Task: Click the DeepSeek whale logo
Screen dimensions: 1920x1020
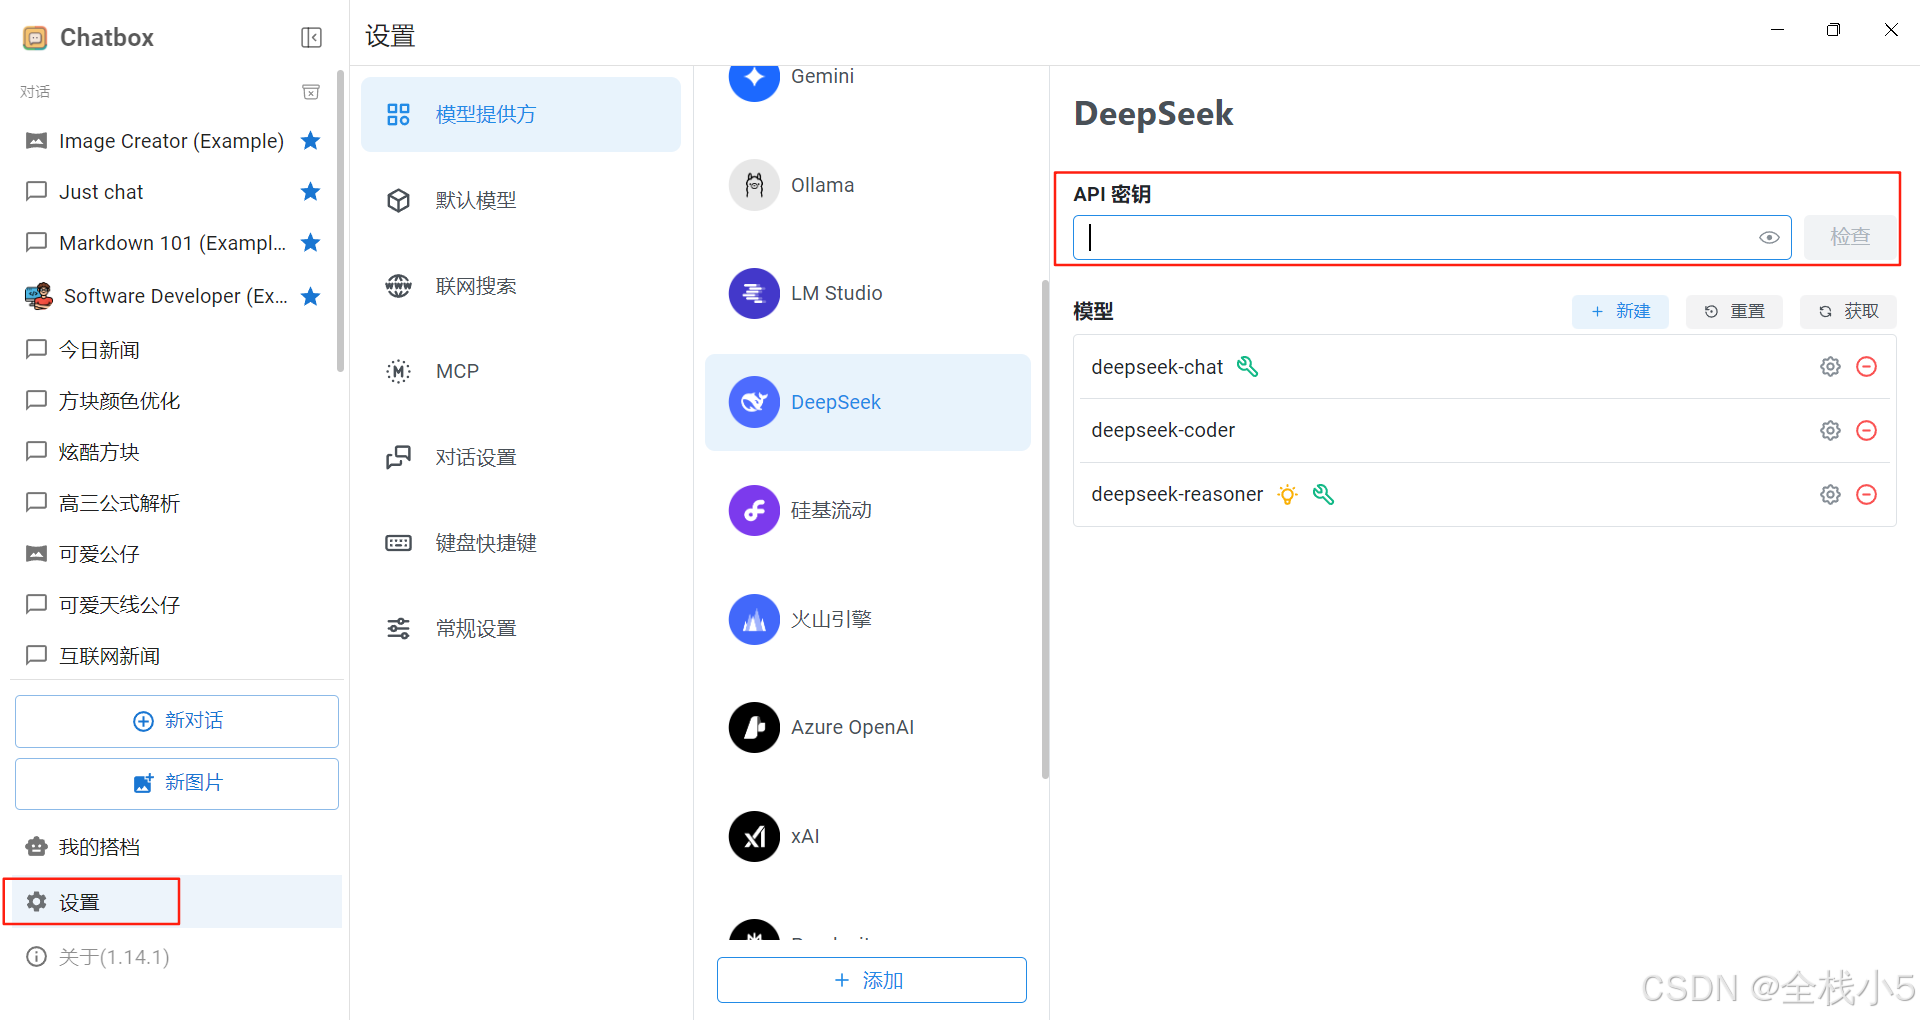Action: pyautogui.click(x=754, y=402)
